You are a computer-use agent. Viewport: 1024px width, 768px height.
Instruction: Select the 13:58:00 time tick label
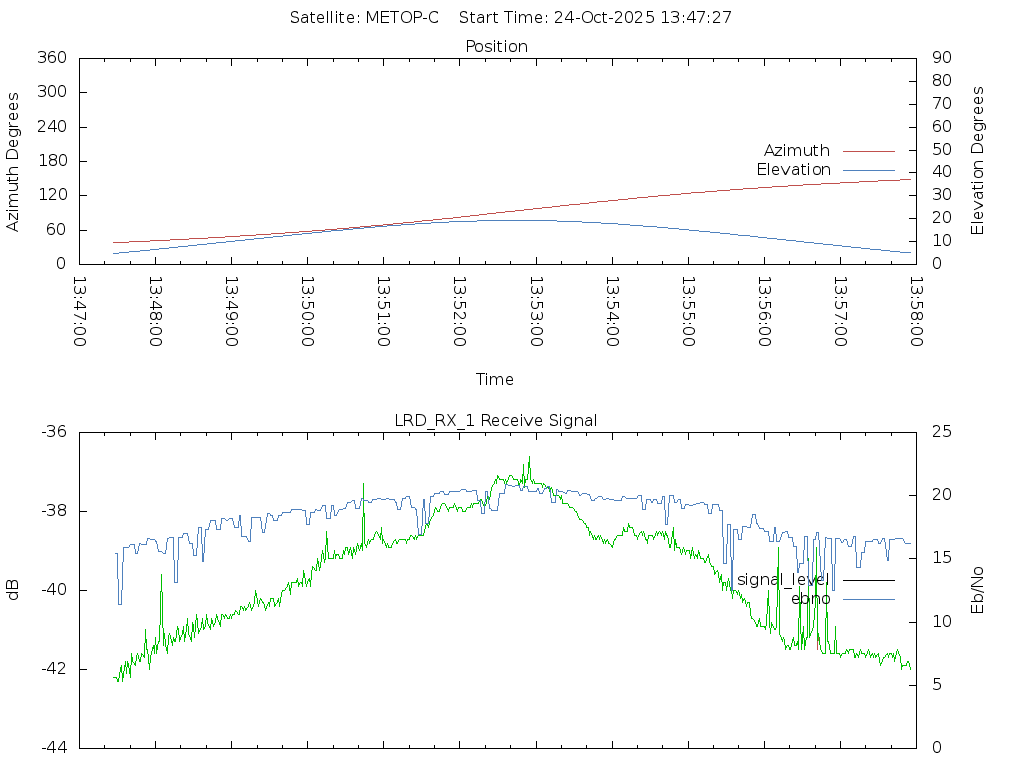point(916,312)
